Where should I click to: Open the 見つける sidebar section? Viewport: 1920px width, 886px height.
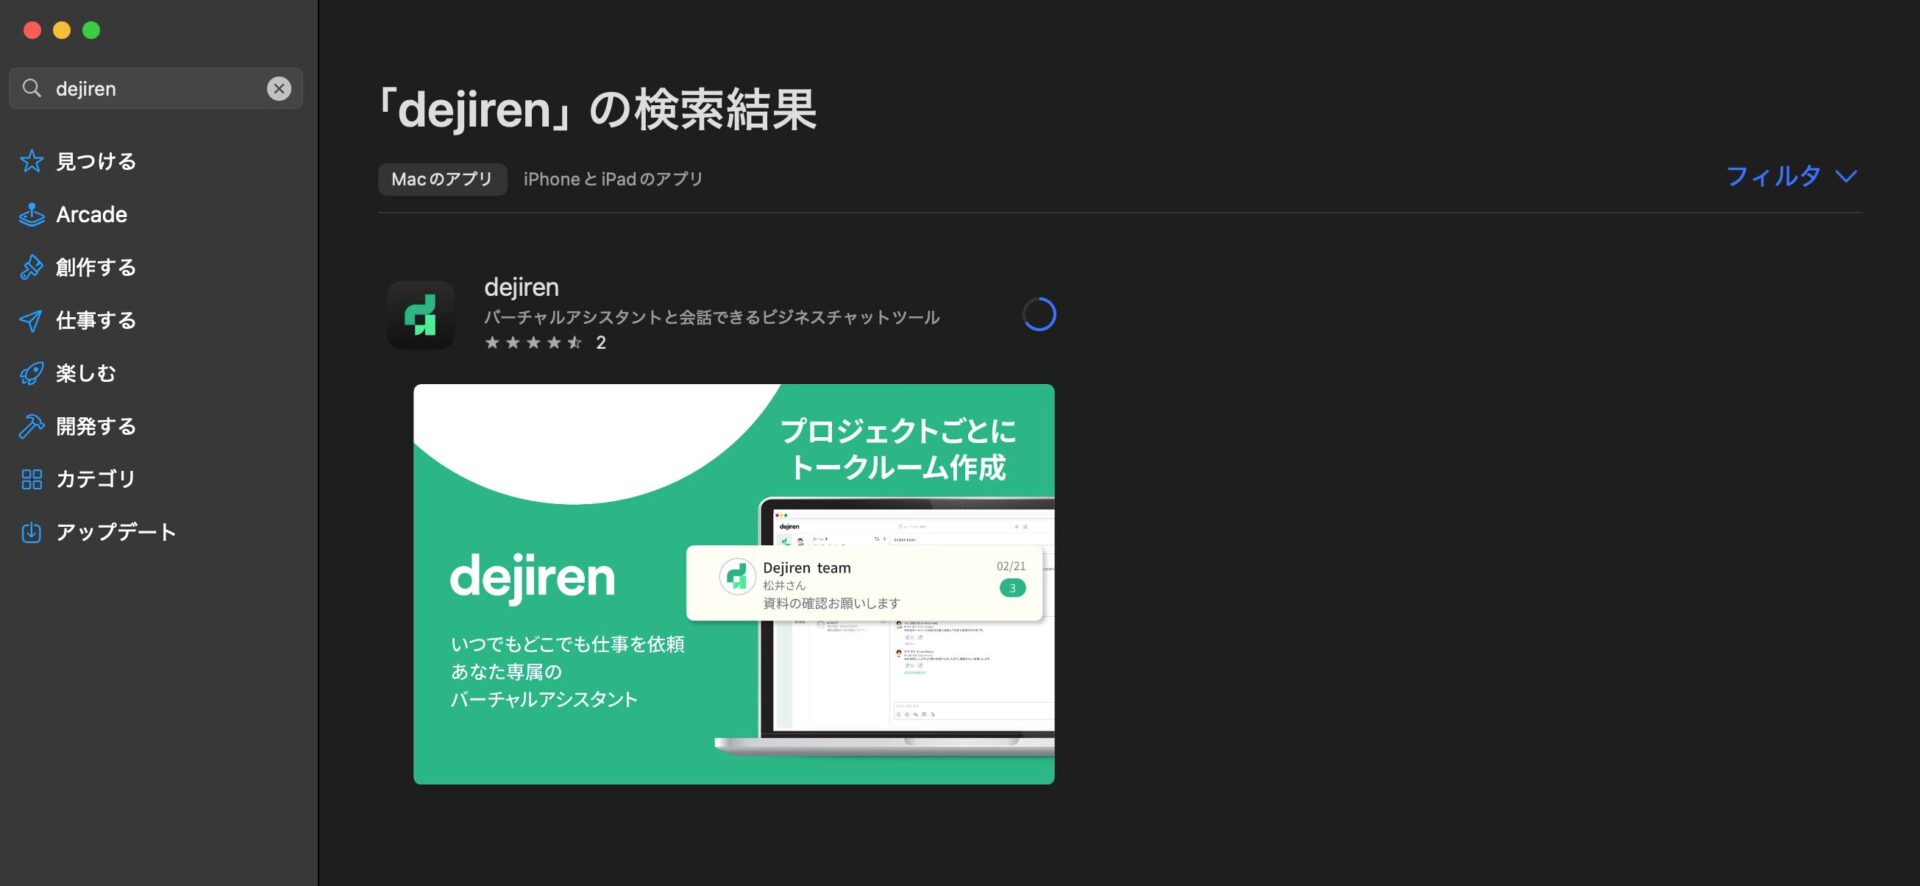96,161
